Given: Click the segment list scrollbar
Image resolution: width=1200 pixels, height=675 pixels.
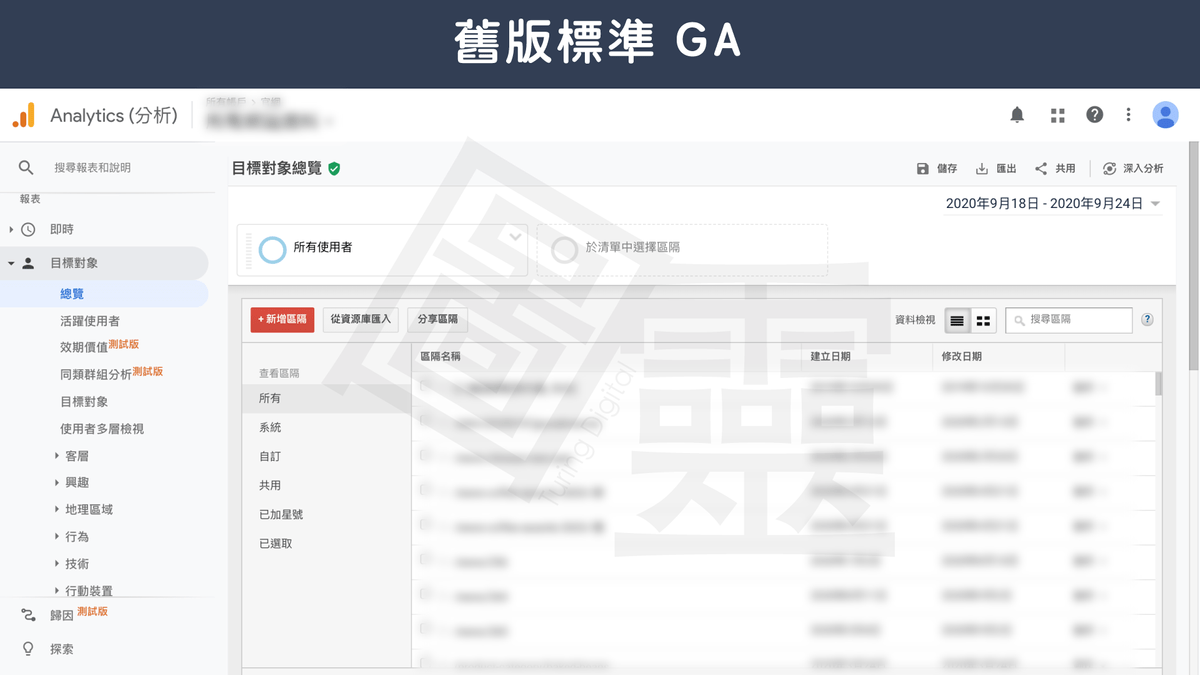Looking at the screenshot, I should tap(1158, 383).
